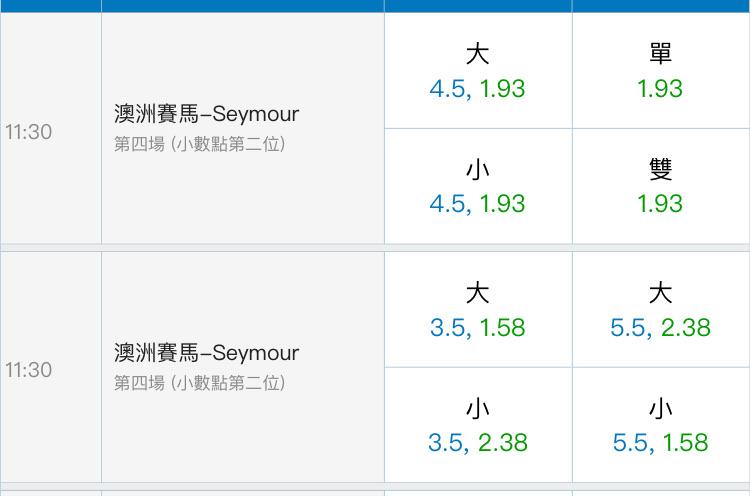Screen dimensions: 750x496
Task: Select 大 4.5 at odds 1.93
Action: pos(478,70)
